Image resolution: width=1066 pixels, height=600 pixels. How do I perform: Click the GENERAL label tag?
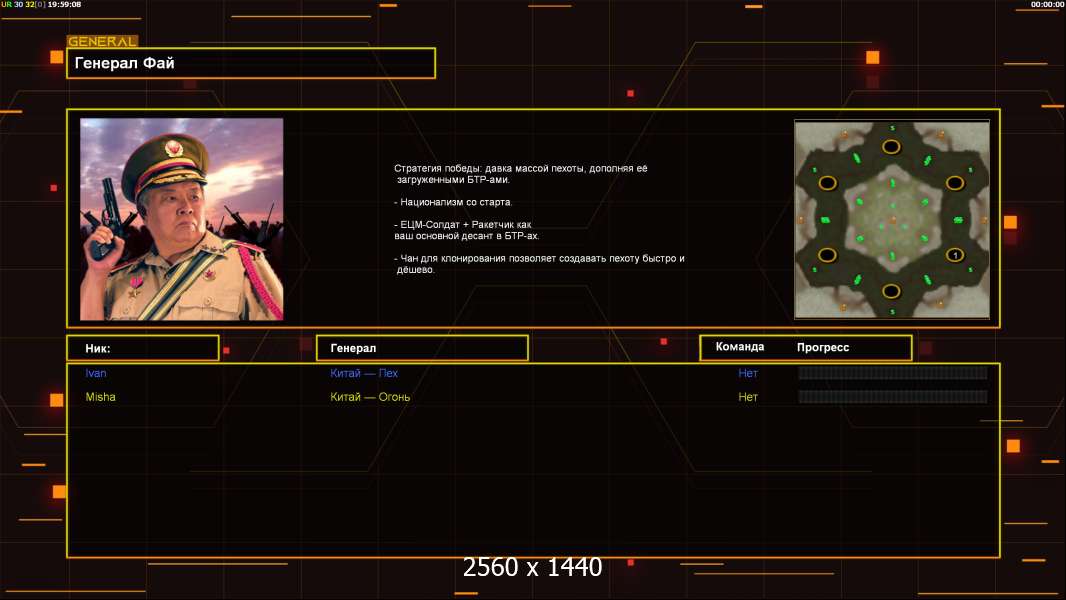click(103, 41)
